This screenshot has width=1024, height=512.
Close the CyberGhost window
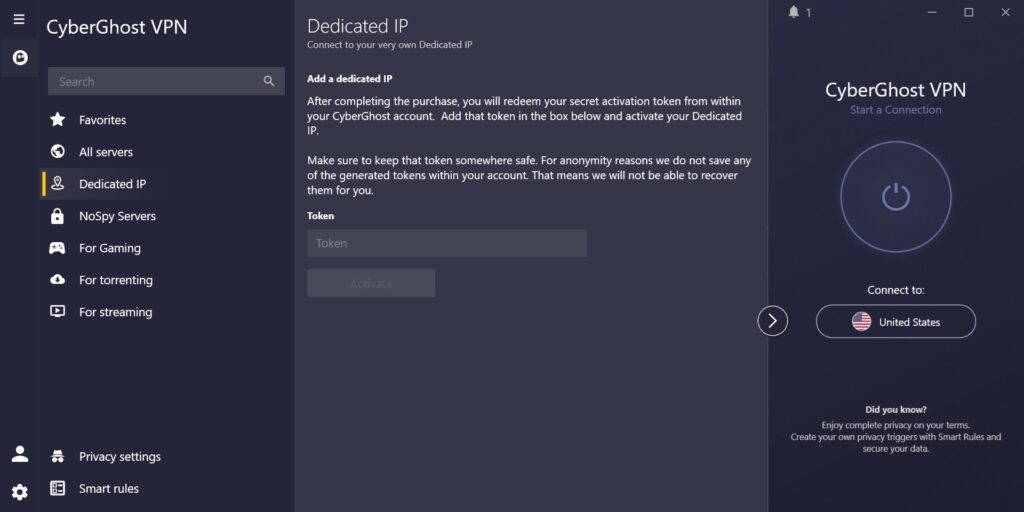click(1005, 12)
